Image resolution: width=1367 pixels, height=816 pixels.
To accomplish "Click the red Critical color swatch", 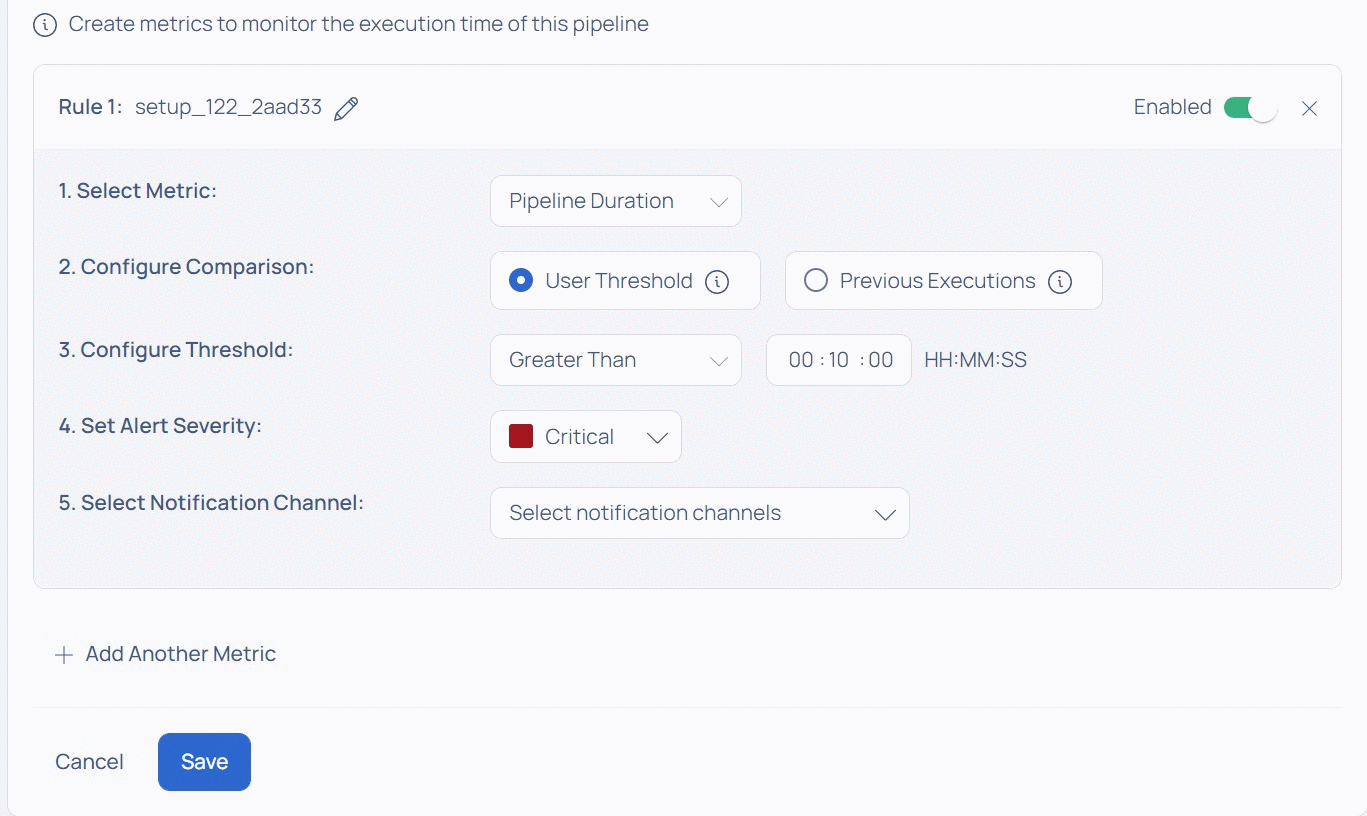I will pyautogui.click(x=521, y=436).
